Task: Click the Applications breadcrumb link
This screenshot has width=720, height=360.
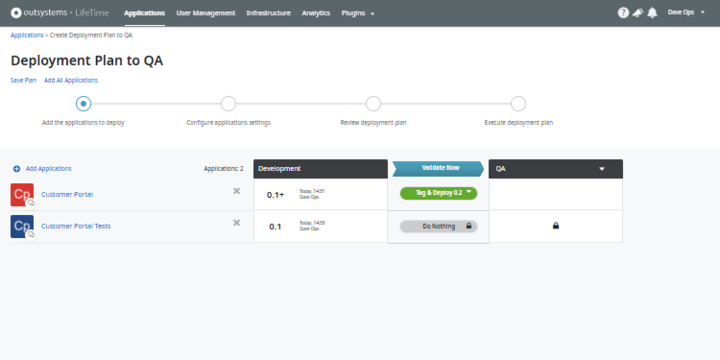Action: tap(27, 35)
